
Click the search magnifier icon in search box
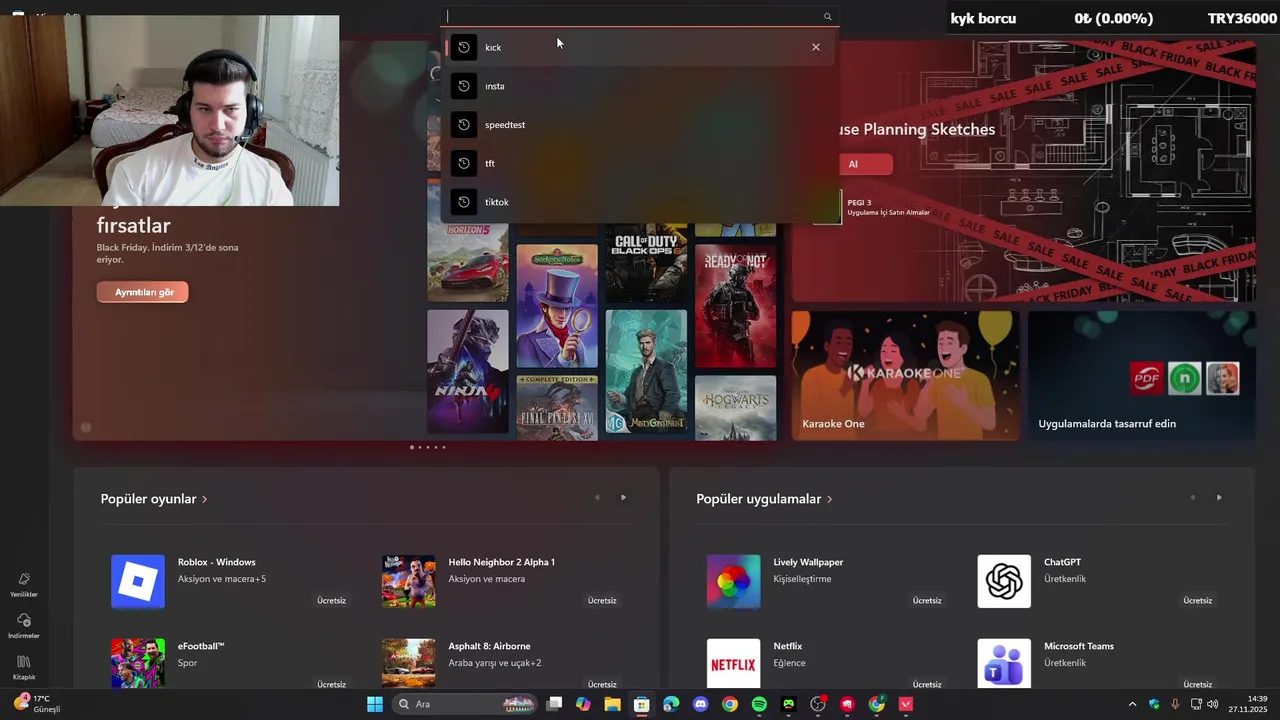(x=827, y=16)
